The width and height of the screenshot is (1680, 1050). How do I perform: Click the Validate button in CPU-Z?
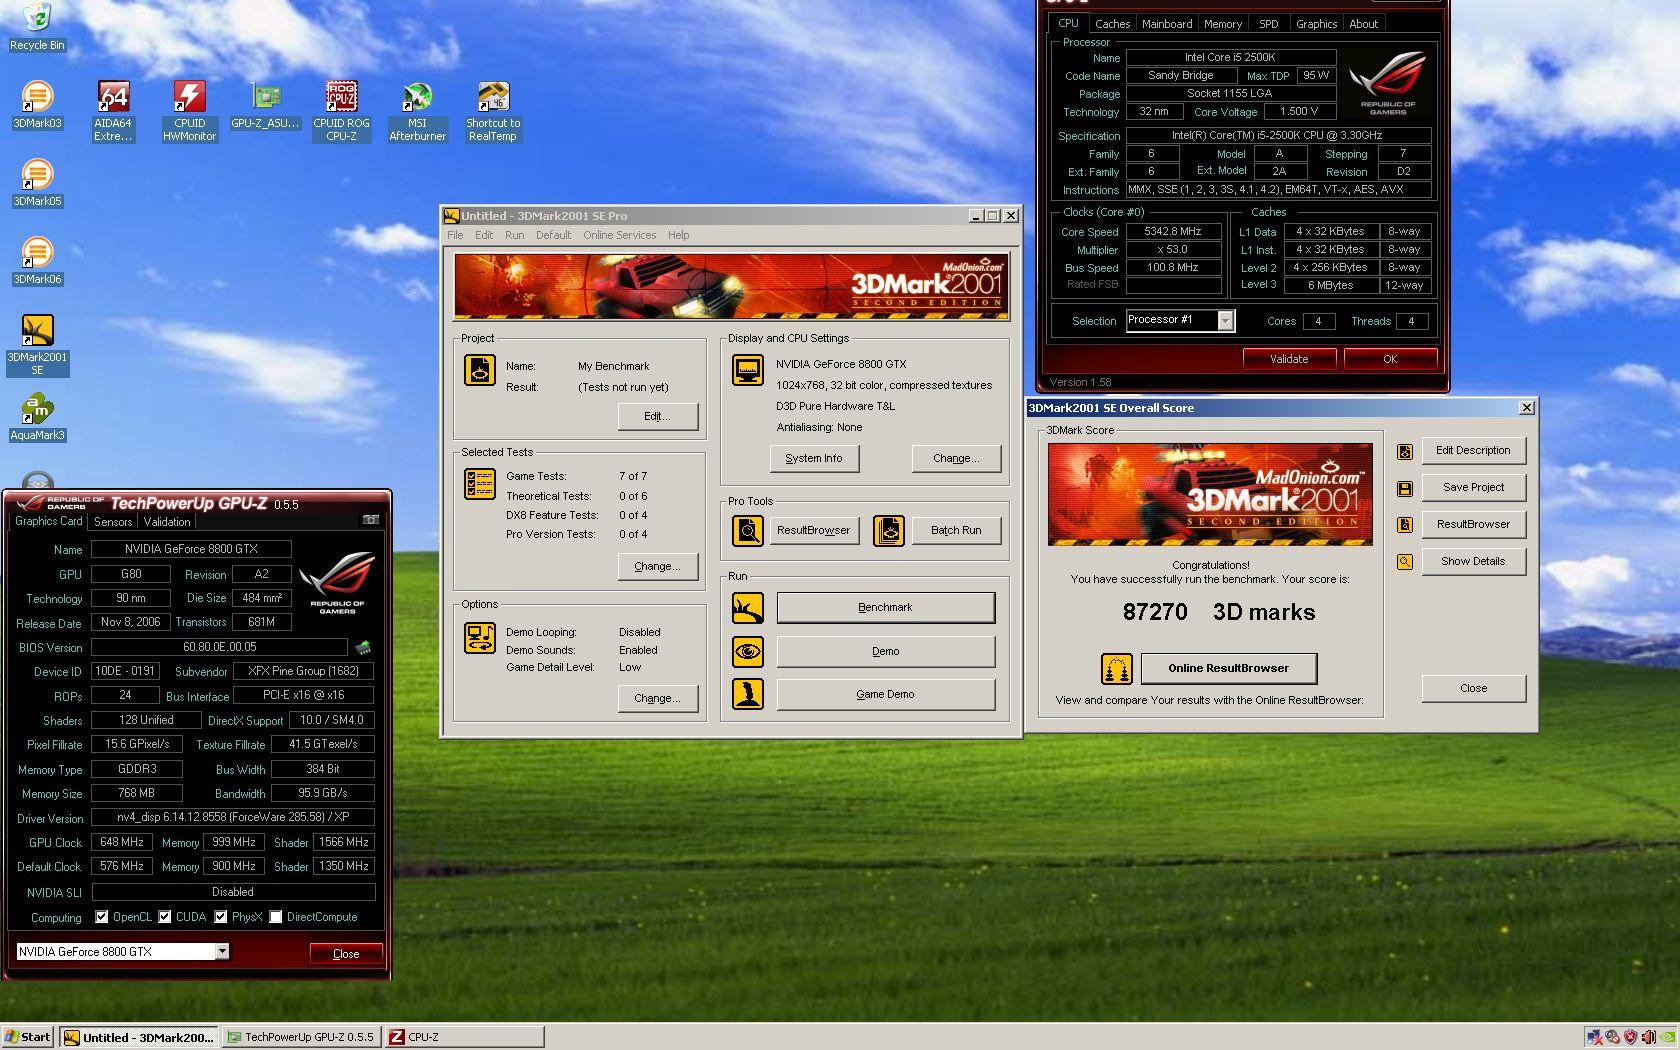coord(1289,359)
